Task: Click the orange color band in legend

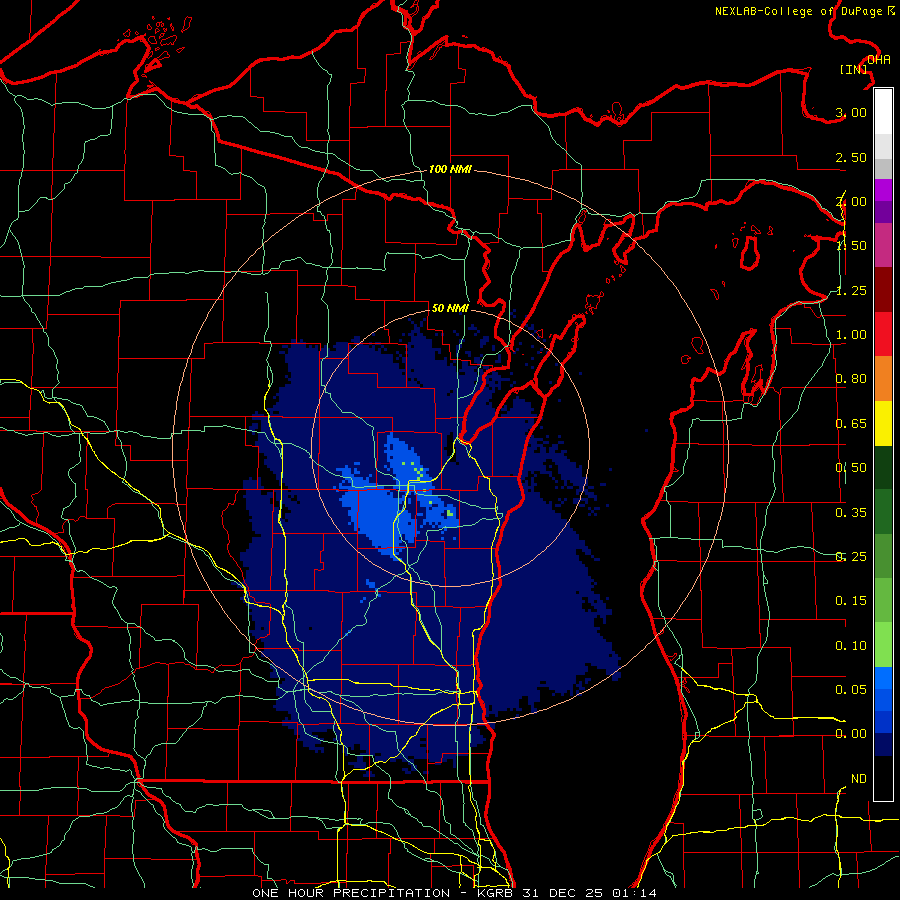Action: 883,379
